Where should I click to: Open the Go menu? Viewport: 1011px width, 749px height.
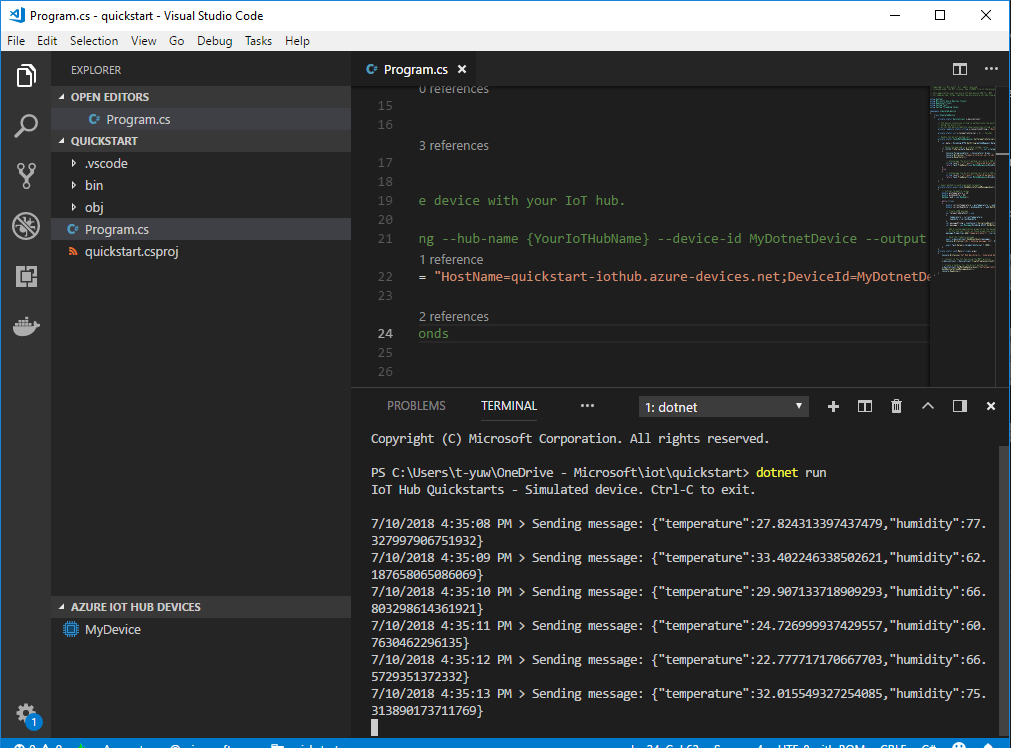[177, 41]
